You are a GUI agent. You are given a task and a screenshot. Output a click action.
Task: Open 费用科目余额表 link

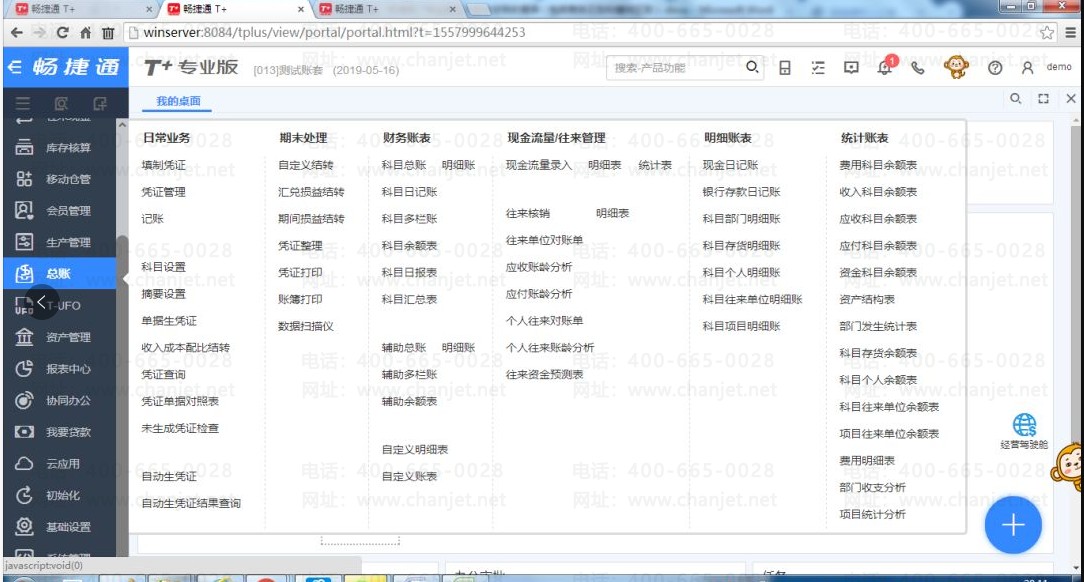(878, 165)
